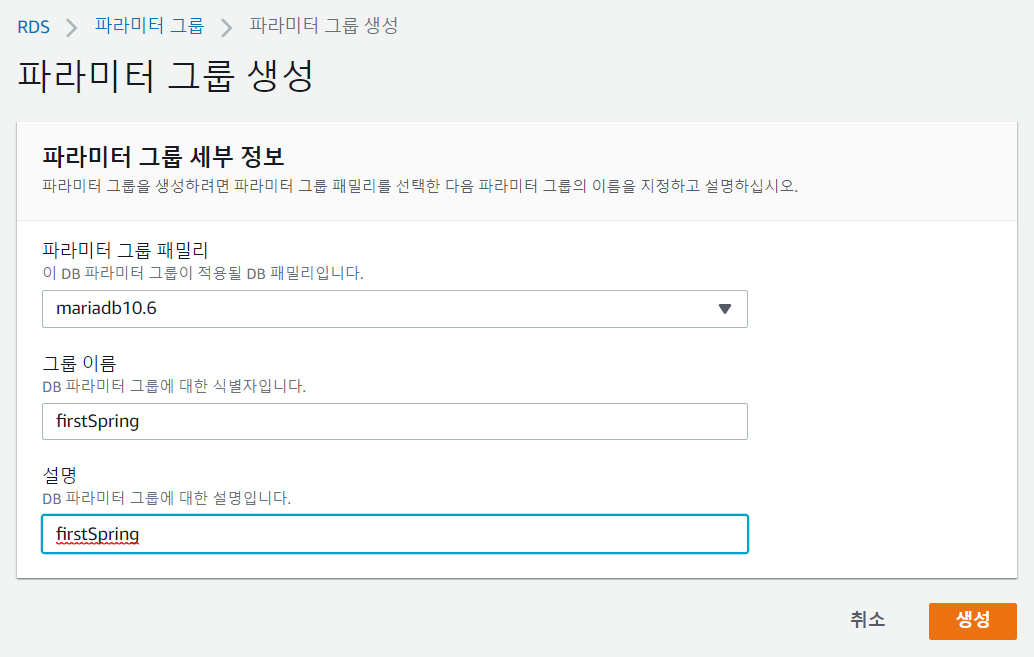
Task: Open the 파라미터 그룹 패밀리 dropdown arrow
Action: 725,309
